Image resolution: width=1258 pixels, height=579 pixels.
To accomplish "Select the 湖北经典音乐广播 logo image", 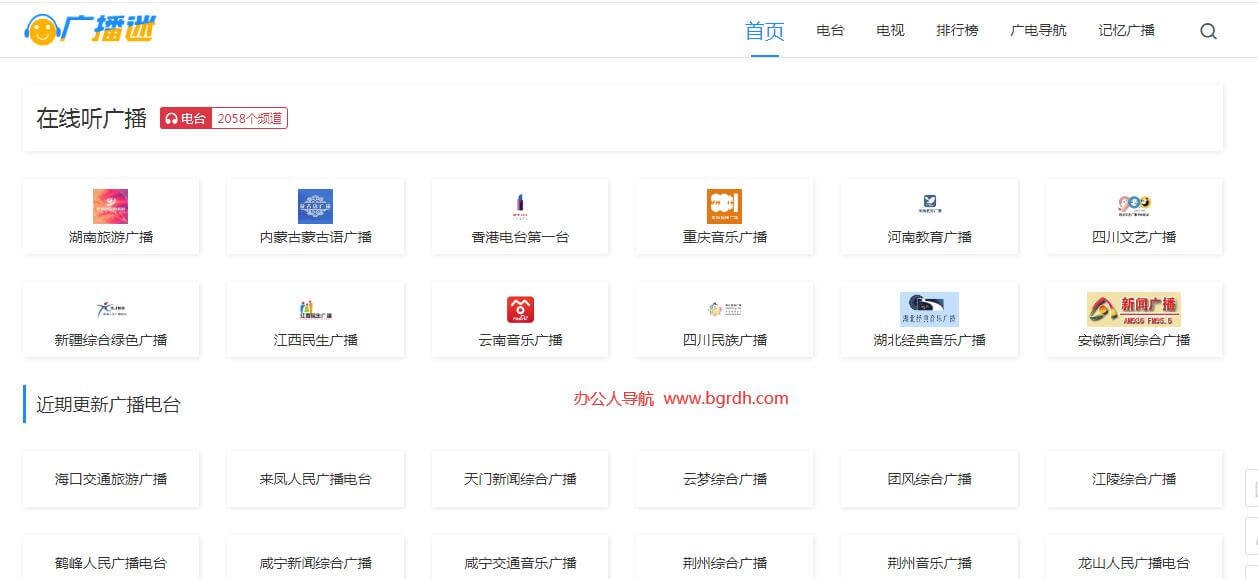I will click(x=929, y=309).
